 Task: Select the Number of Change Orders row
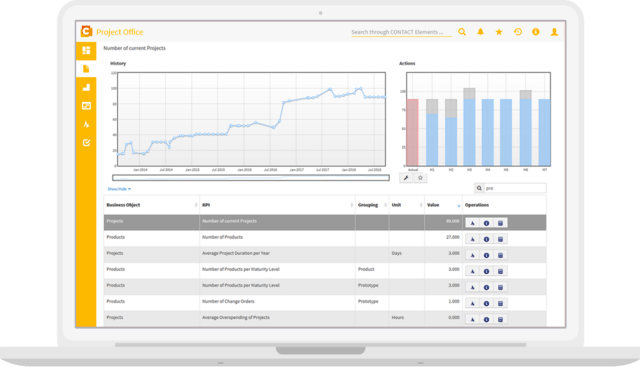pos(324,303)
